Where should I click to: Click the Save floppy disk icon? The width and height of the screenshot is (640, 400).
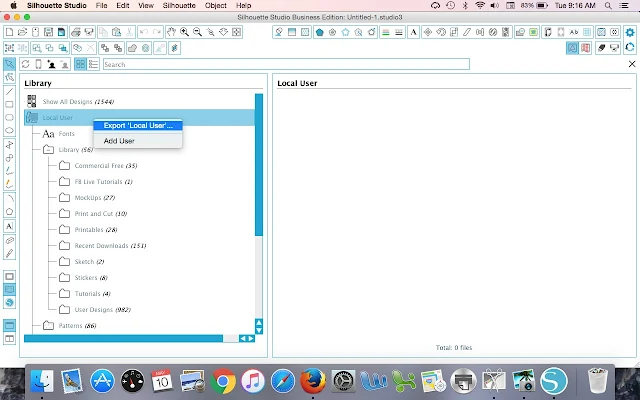[x=48, y=32]
